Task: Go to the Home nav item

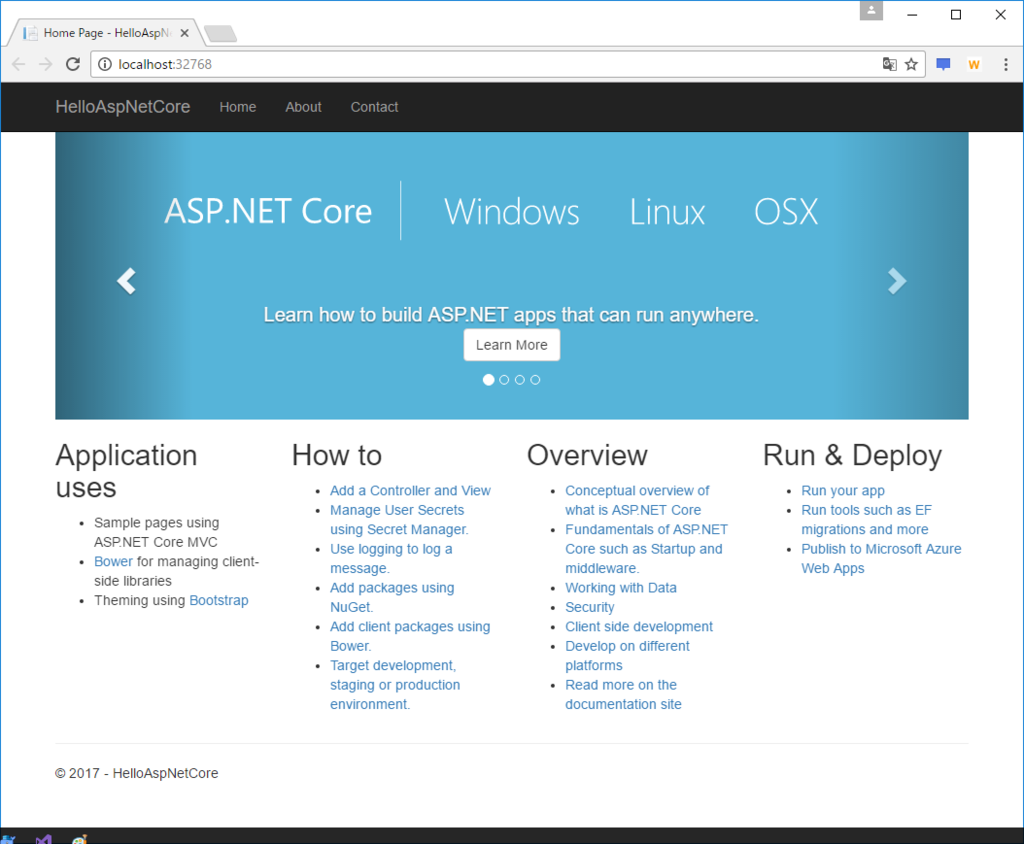Action: [x=238, y=107]
